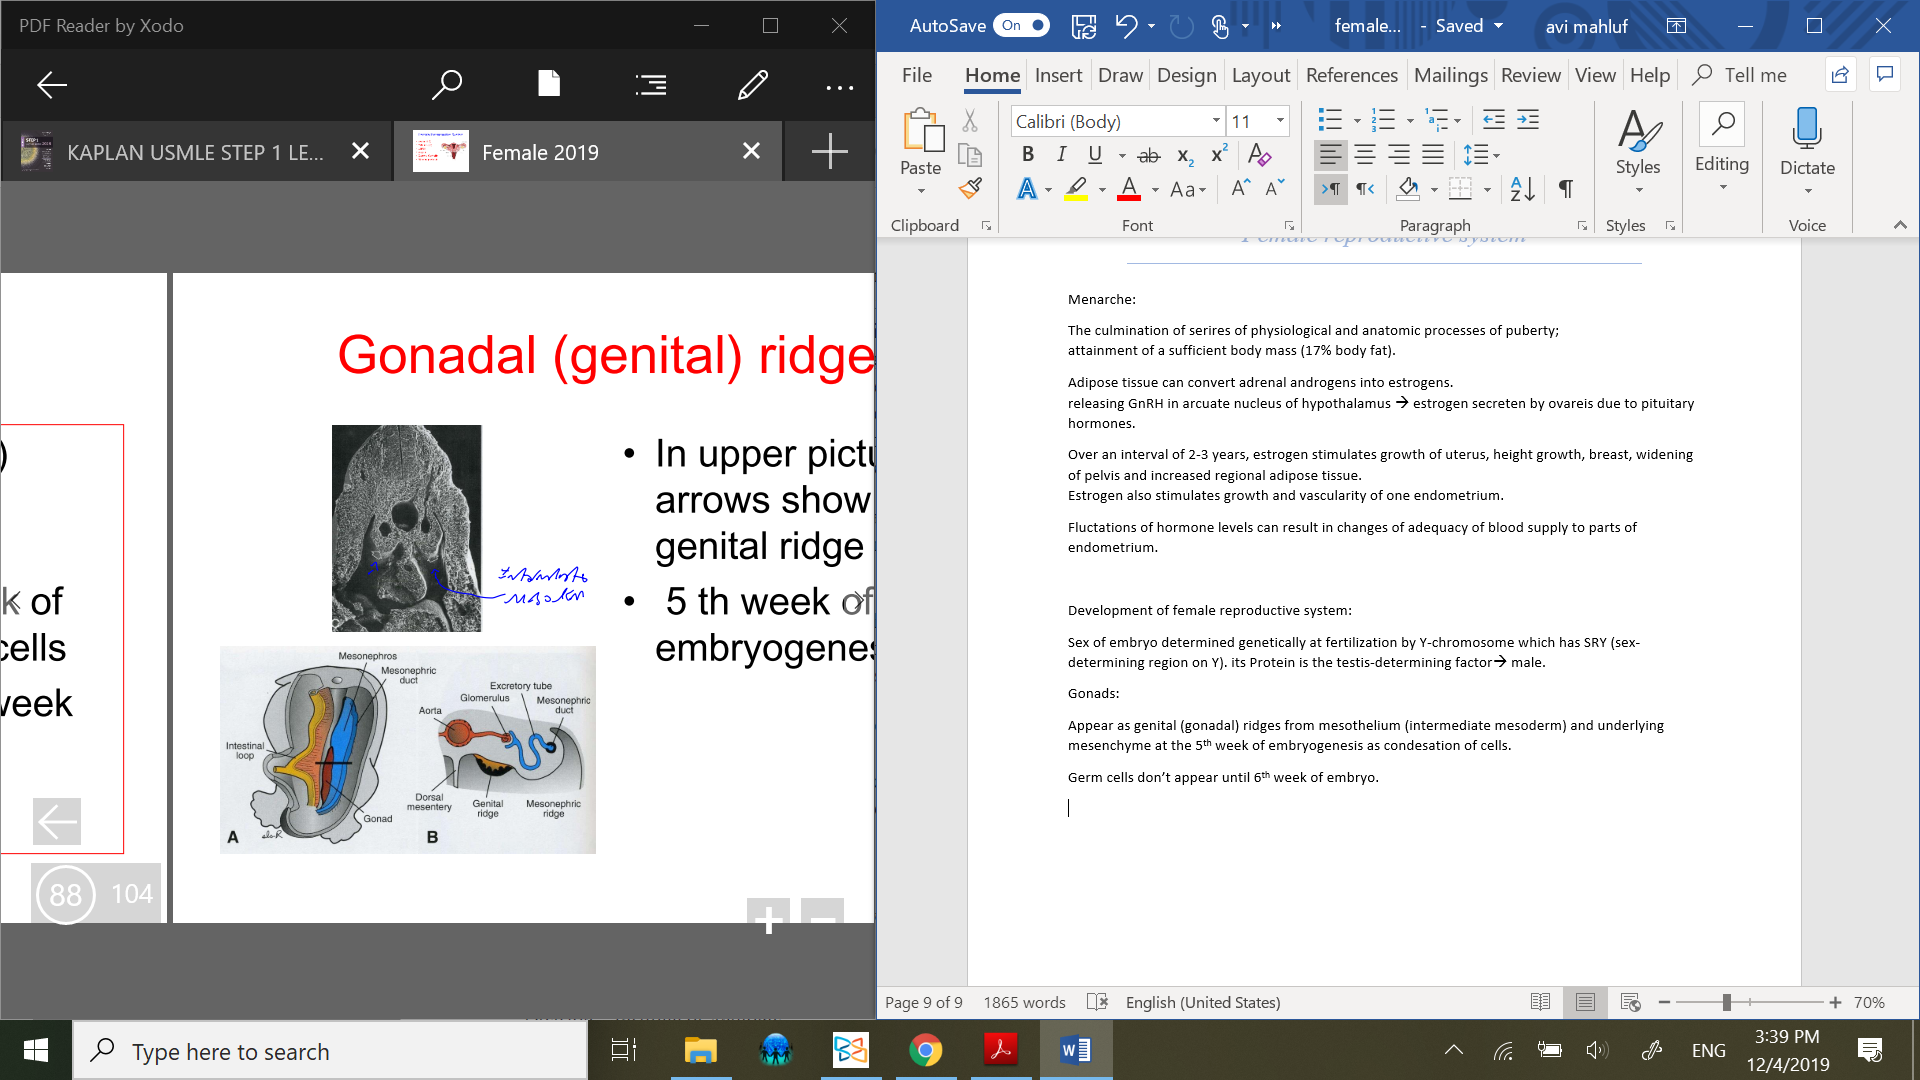The image size is (1920, 1080).
Task: Open Xodo search magnifier
Action: pyautogui.click(x=446, y=85)
